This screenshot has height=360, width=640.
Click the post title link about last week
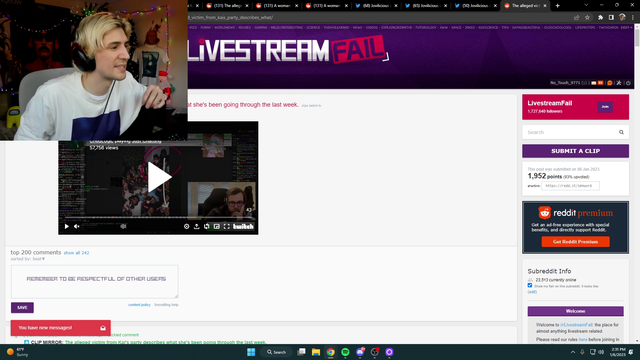point(243,105)
